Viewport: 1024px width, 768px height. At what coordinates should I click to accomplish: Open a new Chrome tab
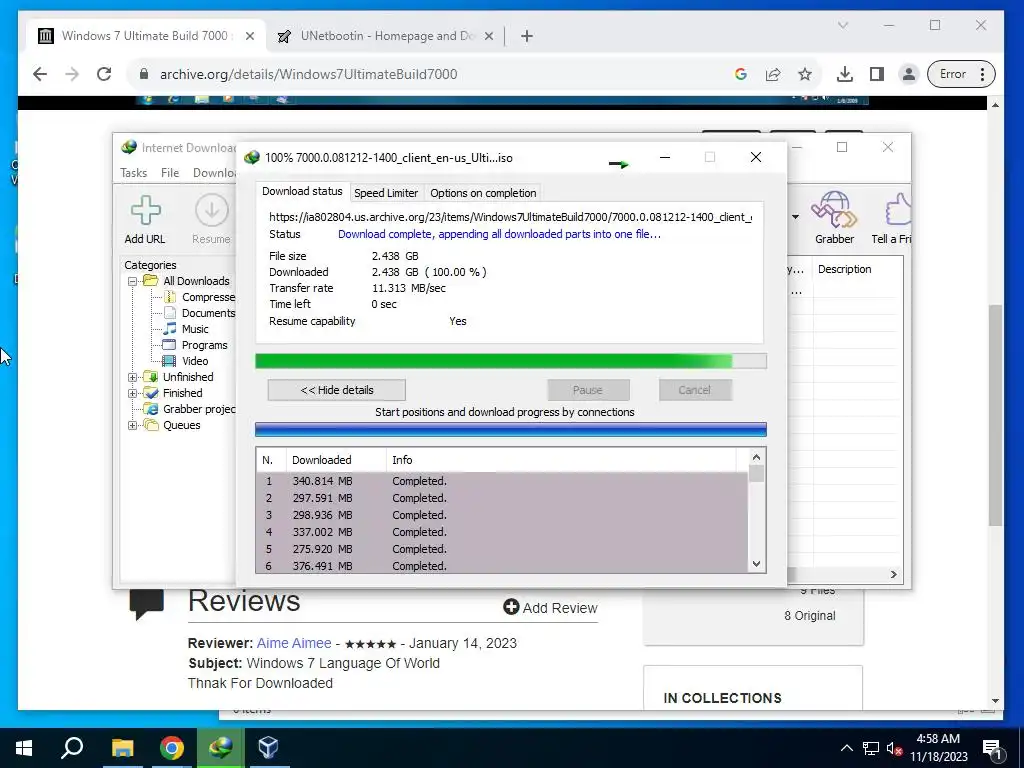point(527,37)
